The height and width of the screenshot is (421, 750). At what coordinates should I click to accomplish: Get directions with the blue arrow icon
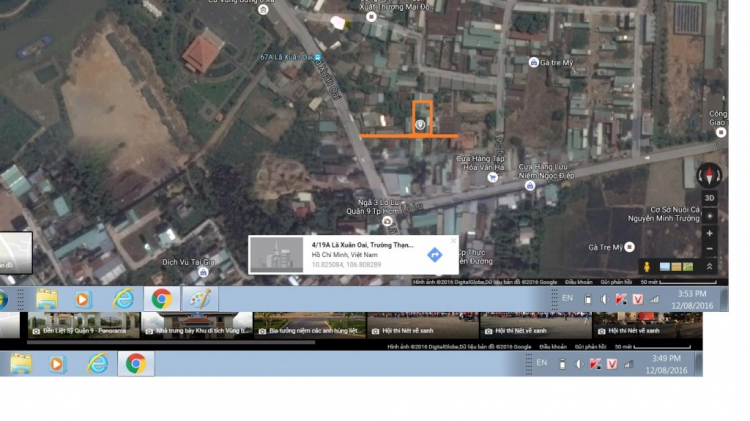click(434, 255)
